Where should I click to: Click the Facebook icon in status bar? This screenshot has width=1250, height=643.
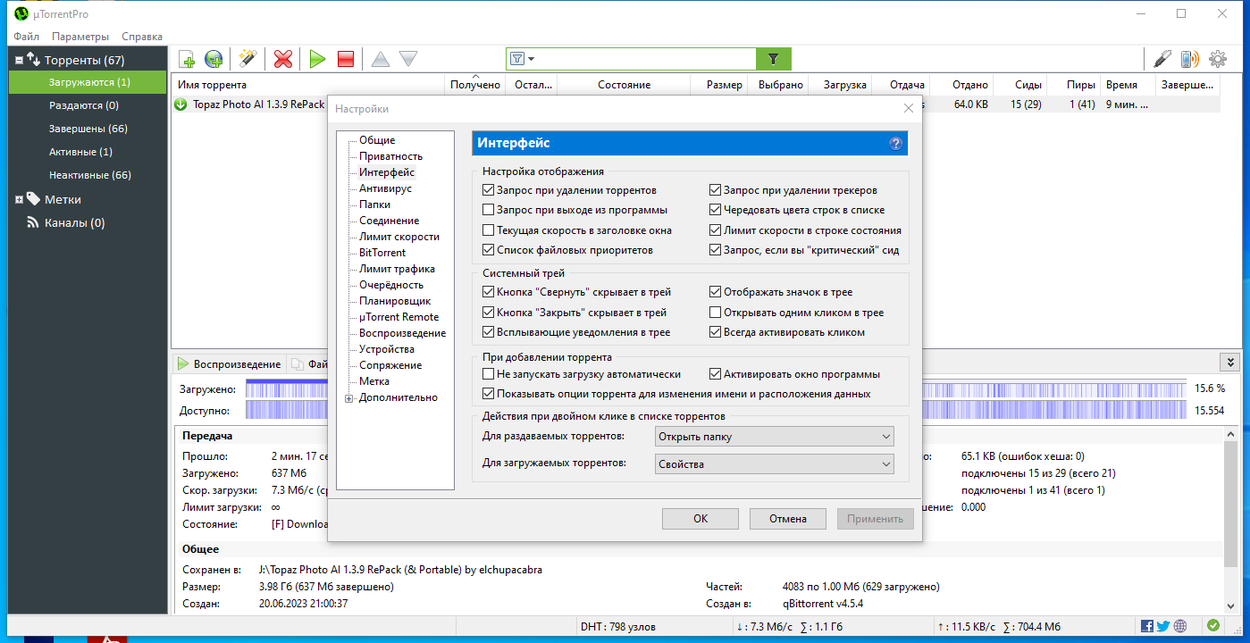(x=1147, y=627)
